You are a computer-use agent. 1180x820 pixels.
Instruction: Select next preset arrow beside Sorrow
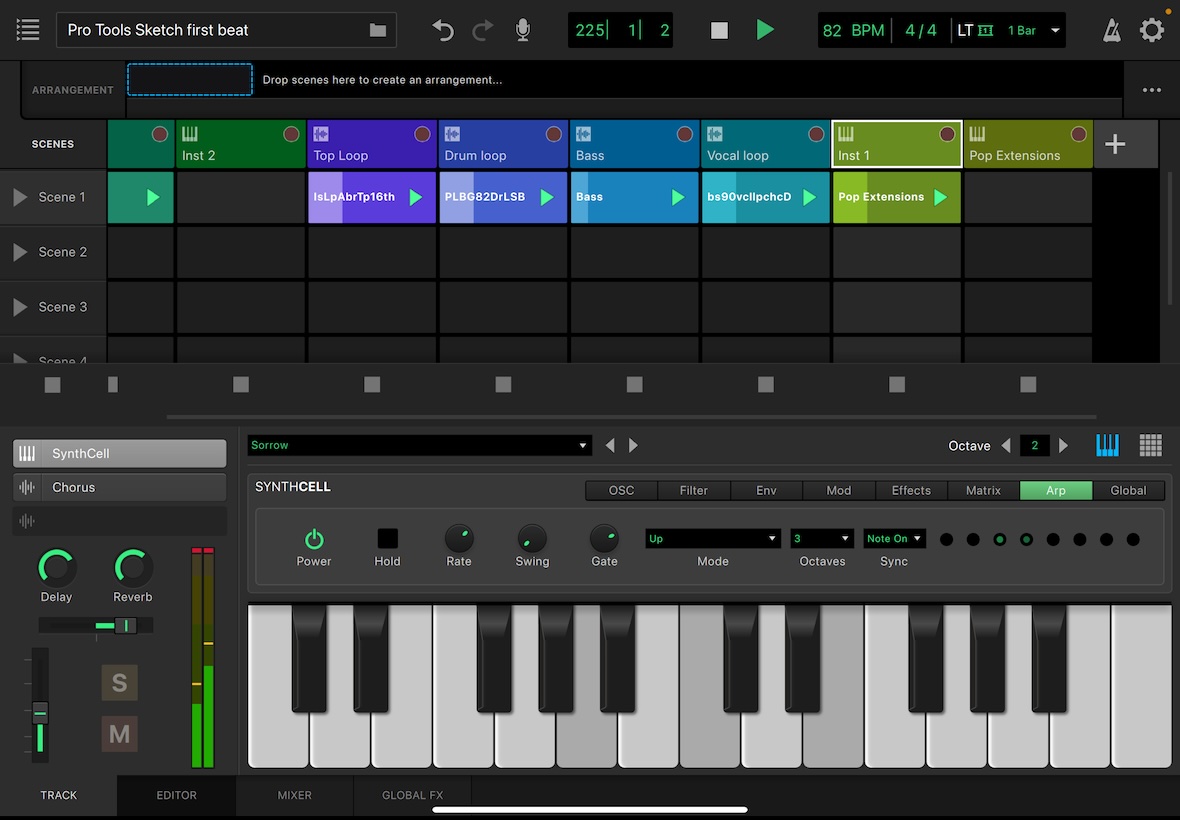(634, 445)
